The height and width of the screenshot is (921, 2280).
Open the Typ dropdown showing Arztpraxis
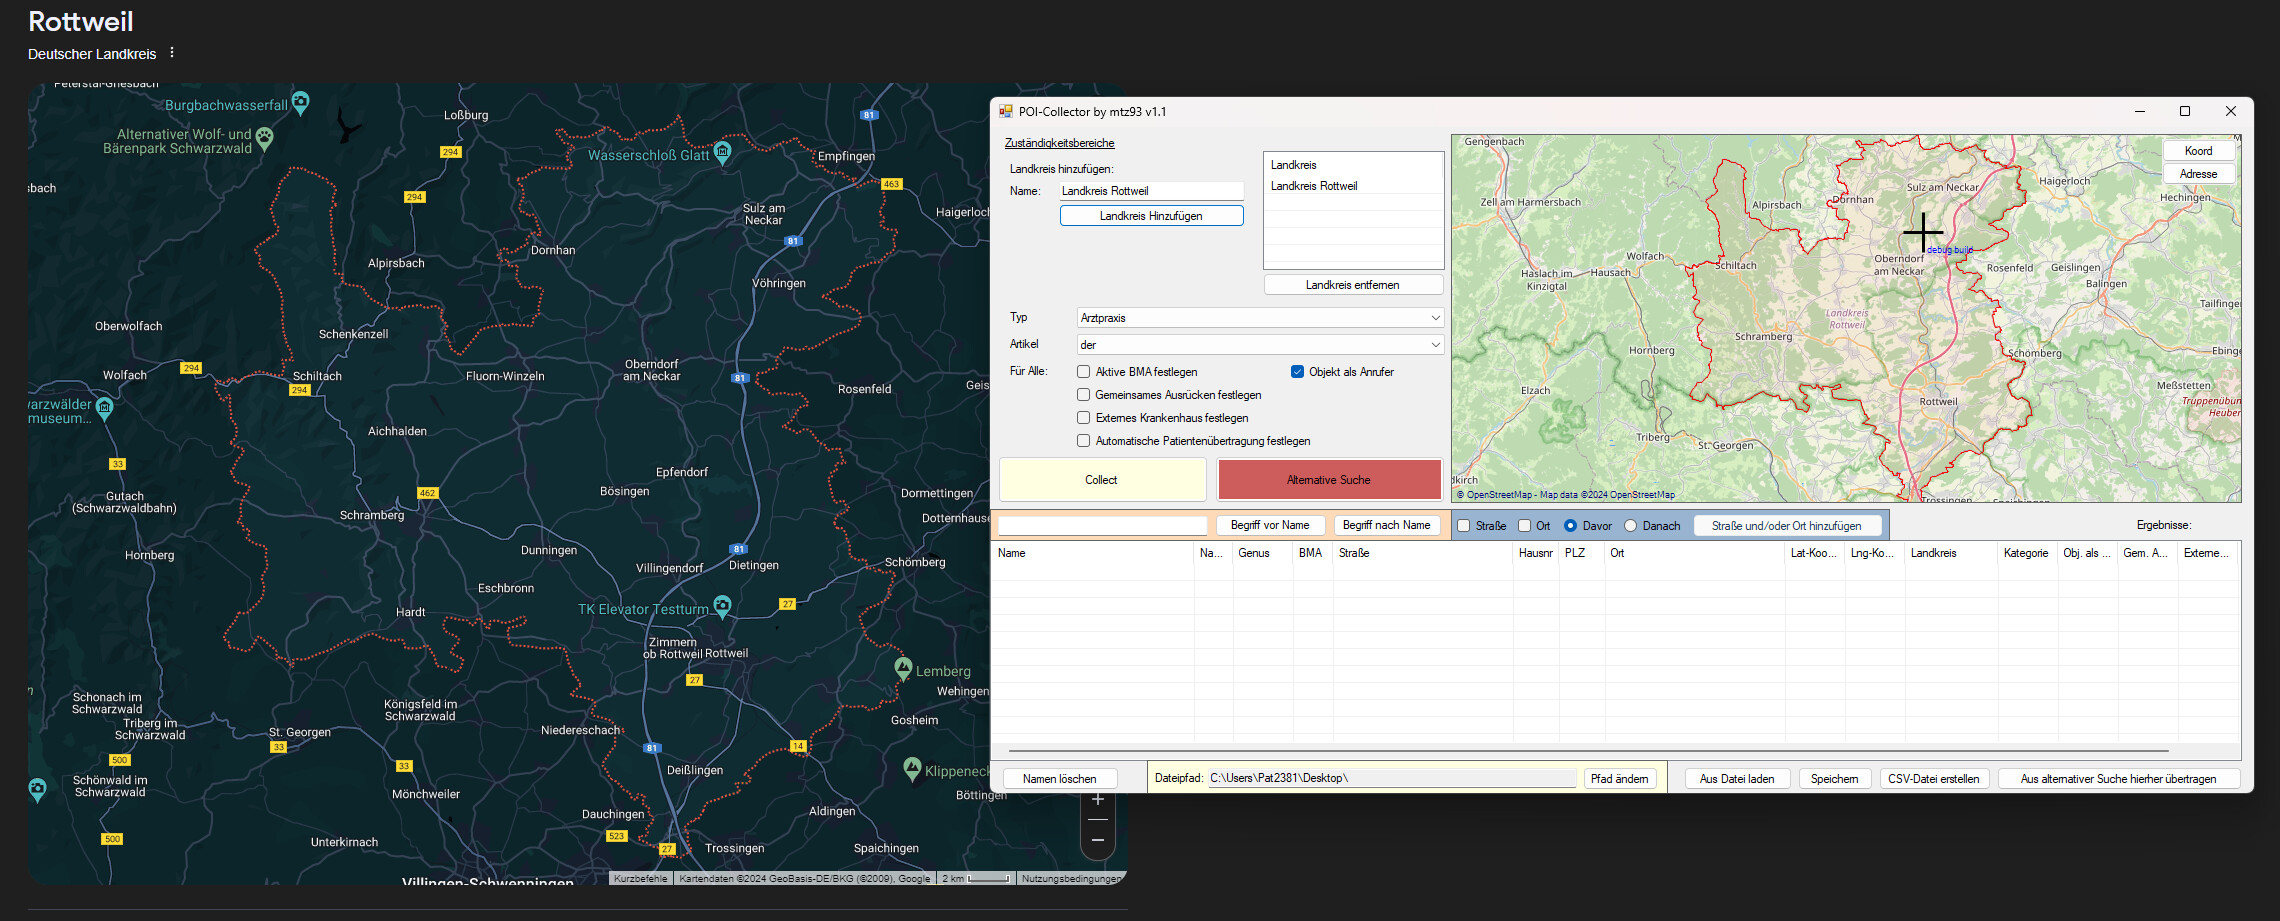coord(1260,318)
